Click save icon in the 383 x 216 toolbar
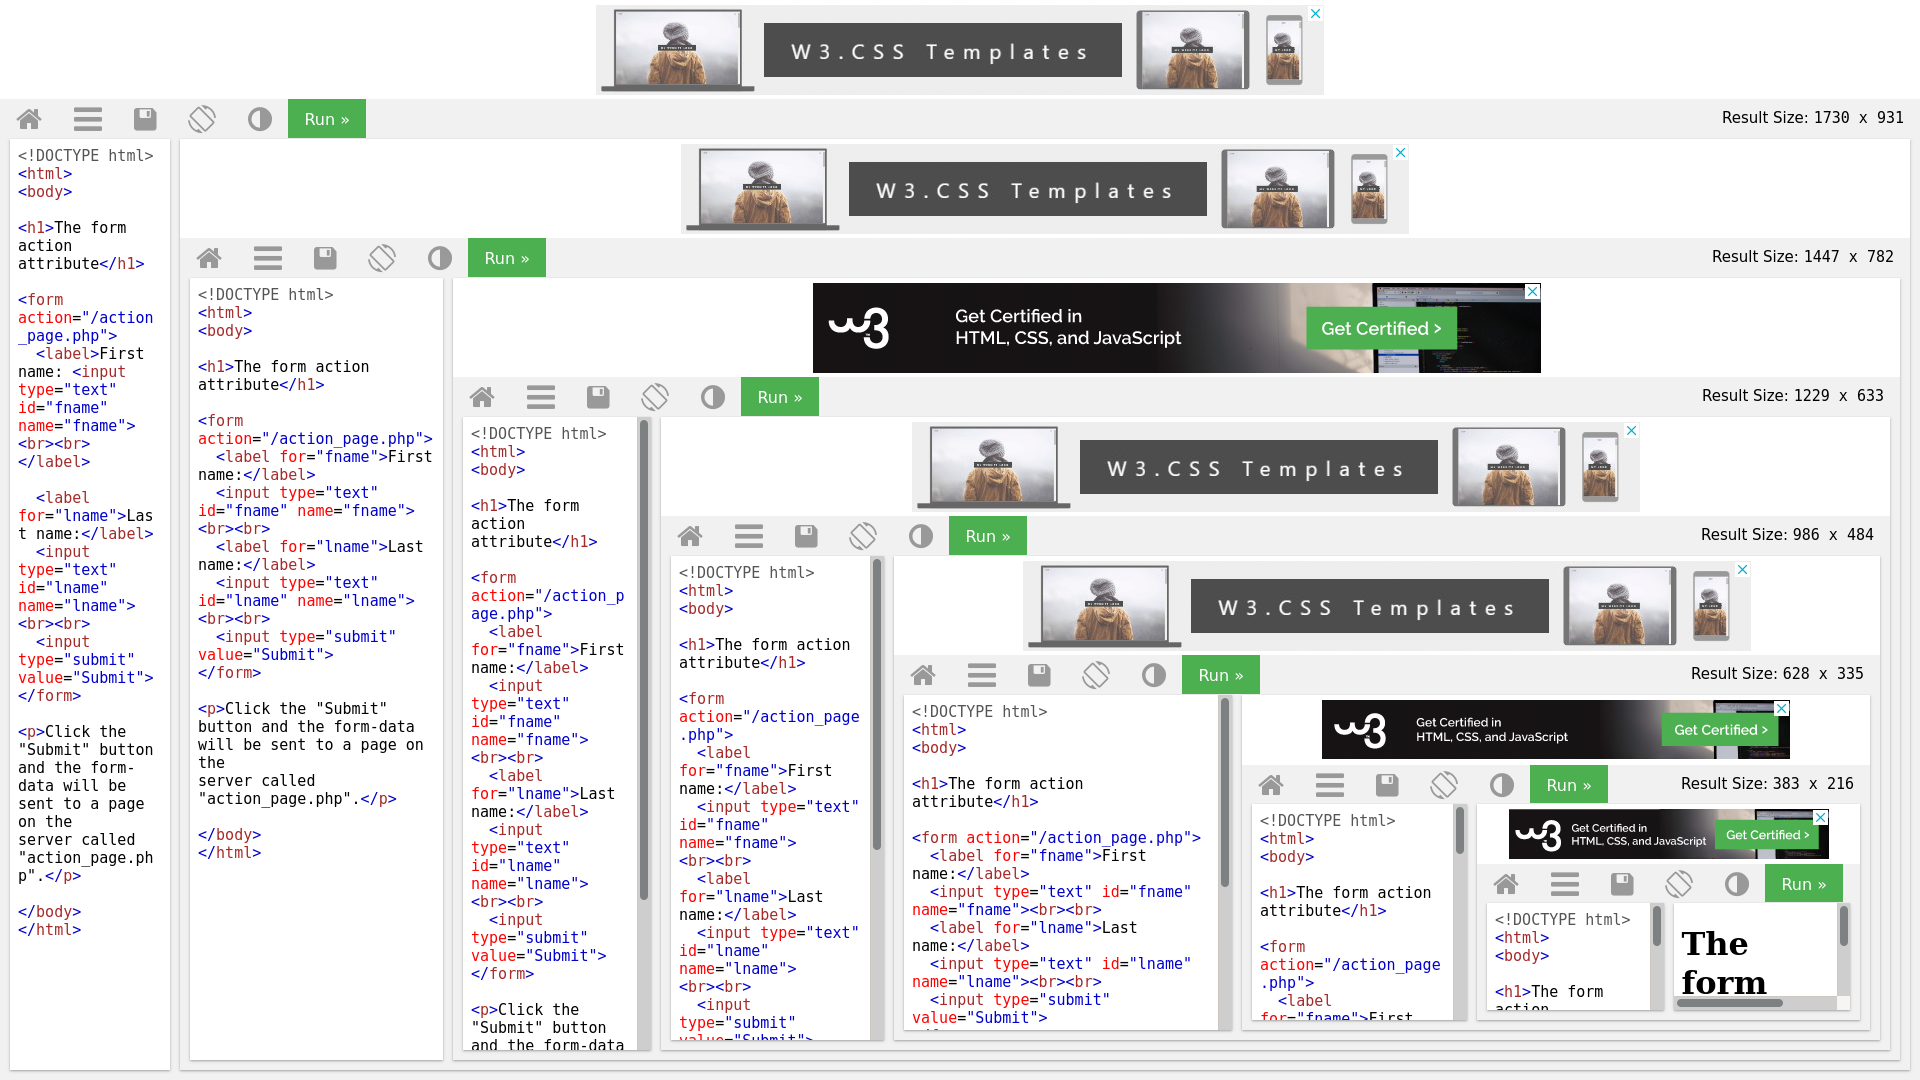1920x1080 pixels. point(1387,786)
